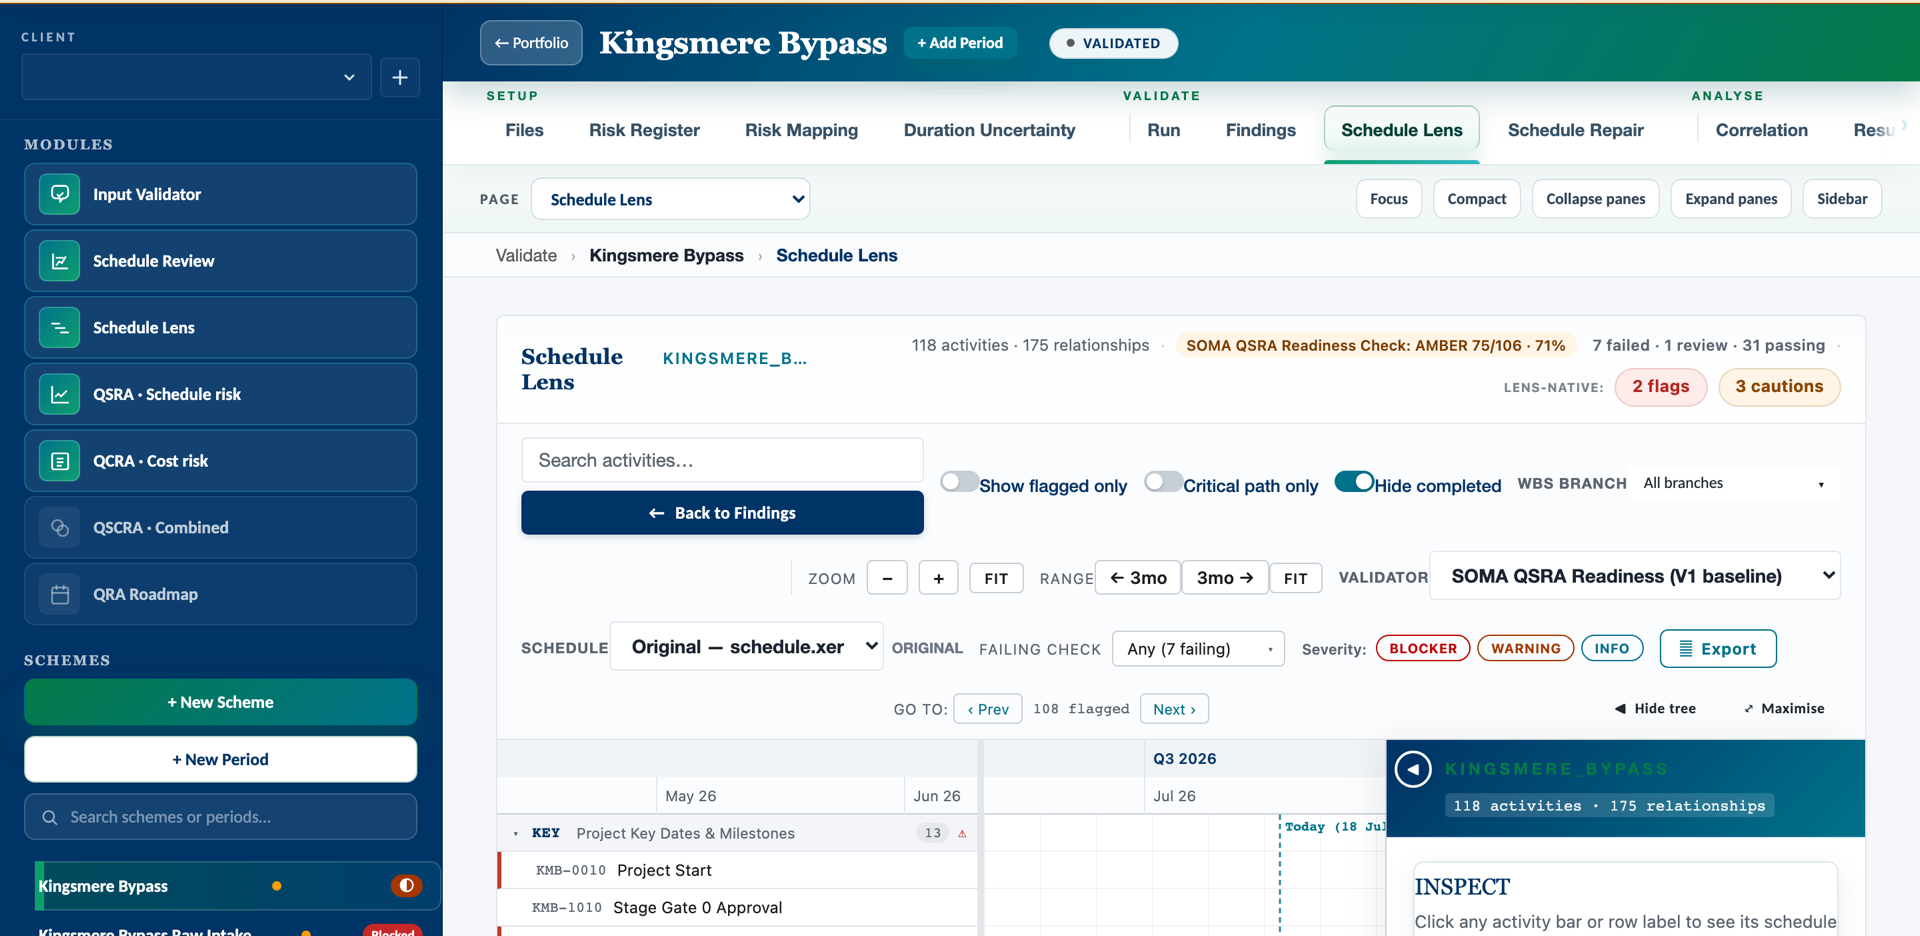This screenshot has height=936, width=1920.
Task: Click the Compact layout button
Action: [x=1476, y=199]
